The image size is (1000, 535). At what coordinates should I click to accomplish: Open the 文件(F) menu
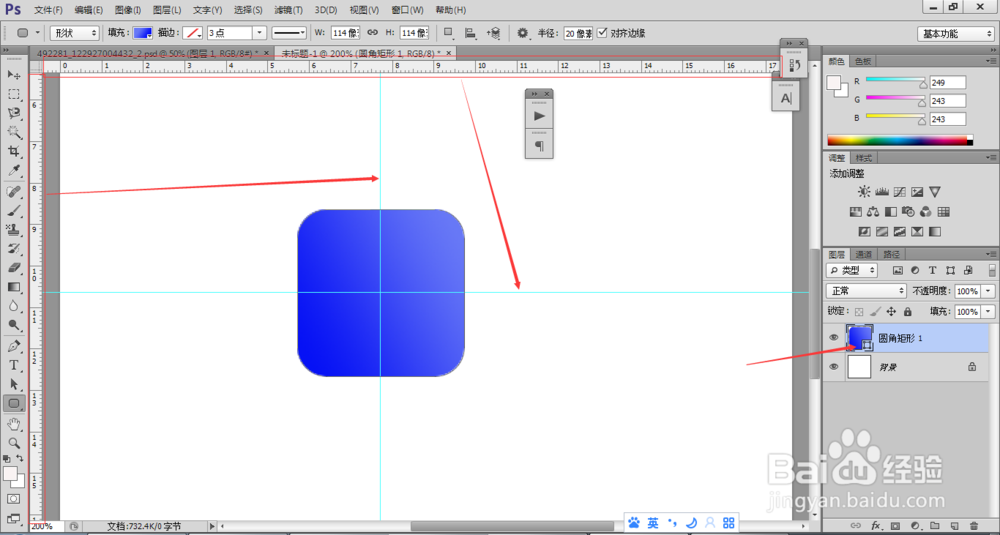pos(48,10)
